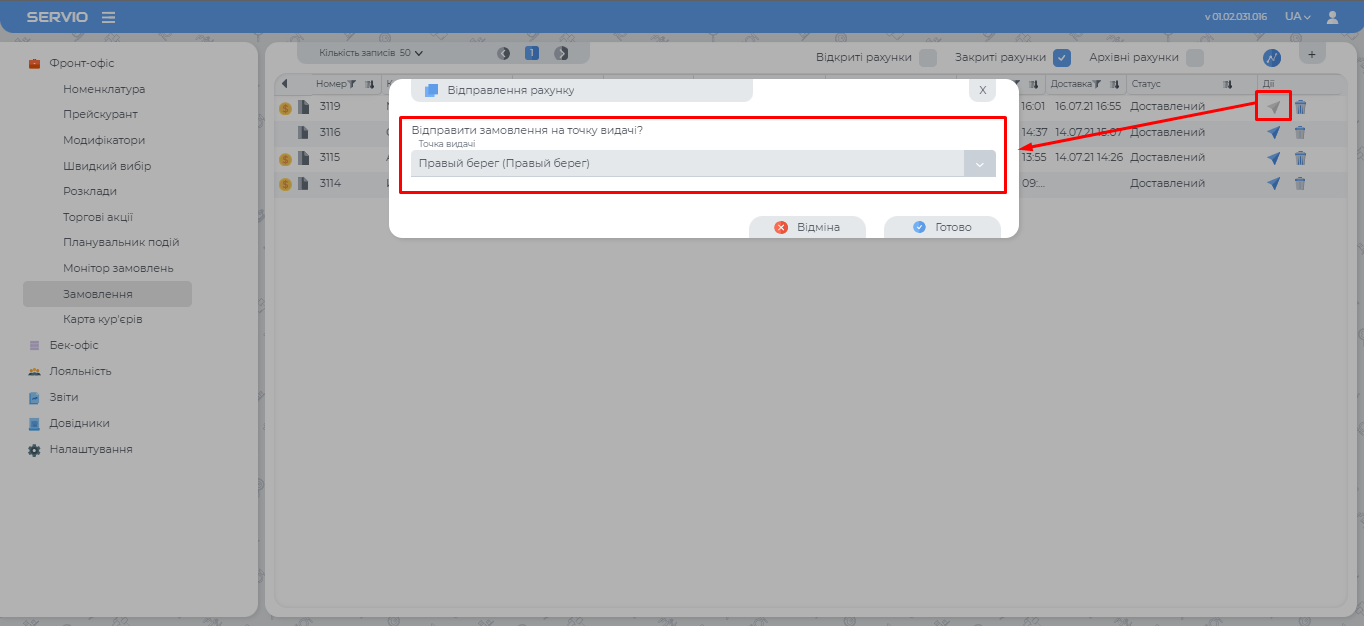Open the user profile icon

coord(1332,17)
